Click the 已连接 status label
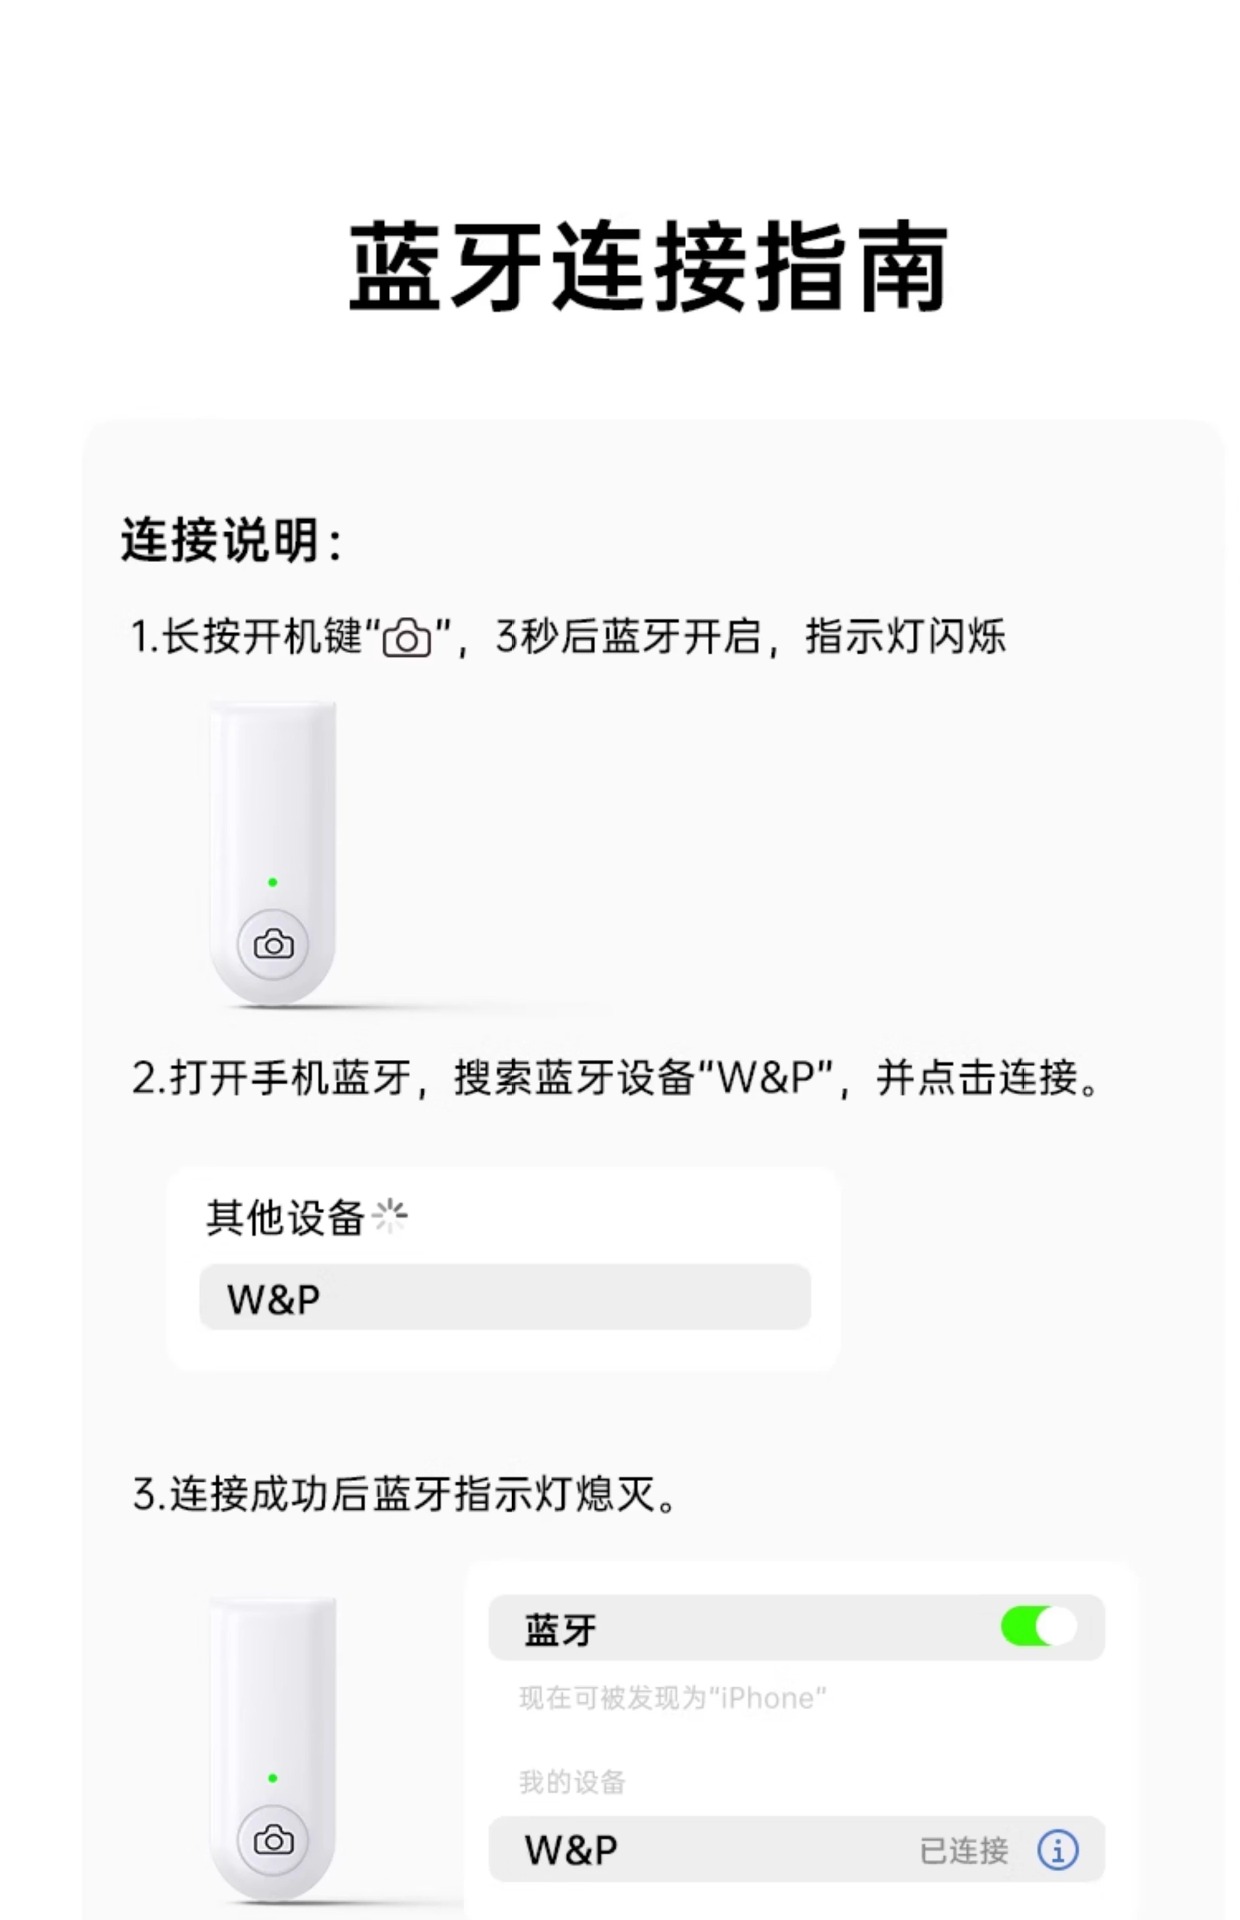Image resolution: width=1240 pixels, height=1920 pixels. tap(964, 1851)
